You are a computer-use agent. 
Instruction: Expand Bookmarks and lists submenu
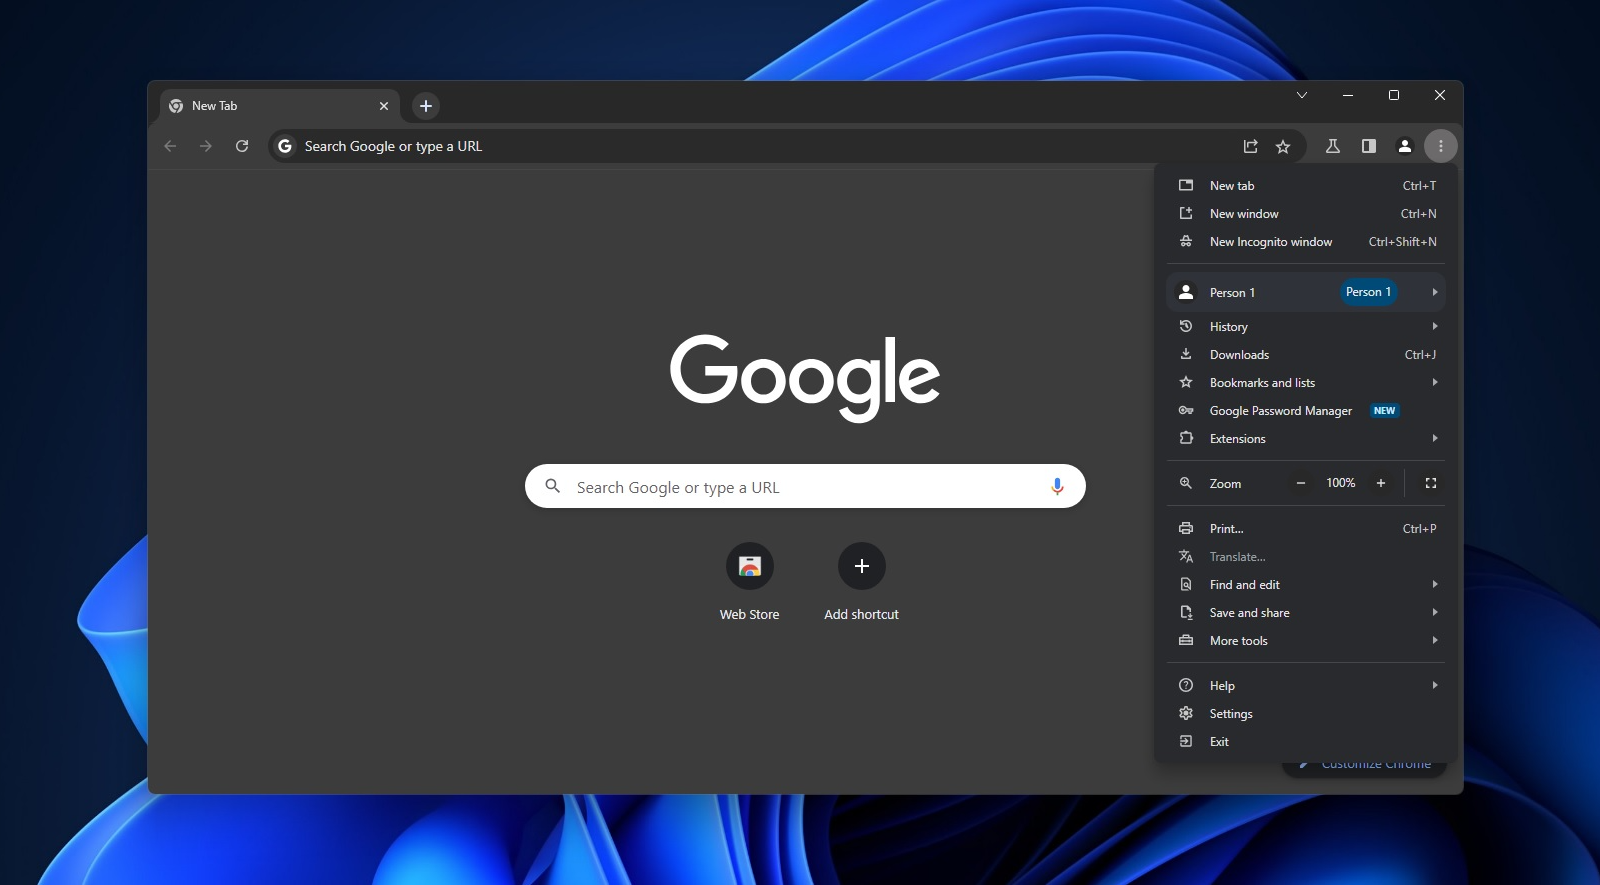(1306, 383)
